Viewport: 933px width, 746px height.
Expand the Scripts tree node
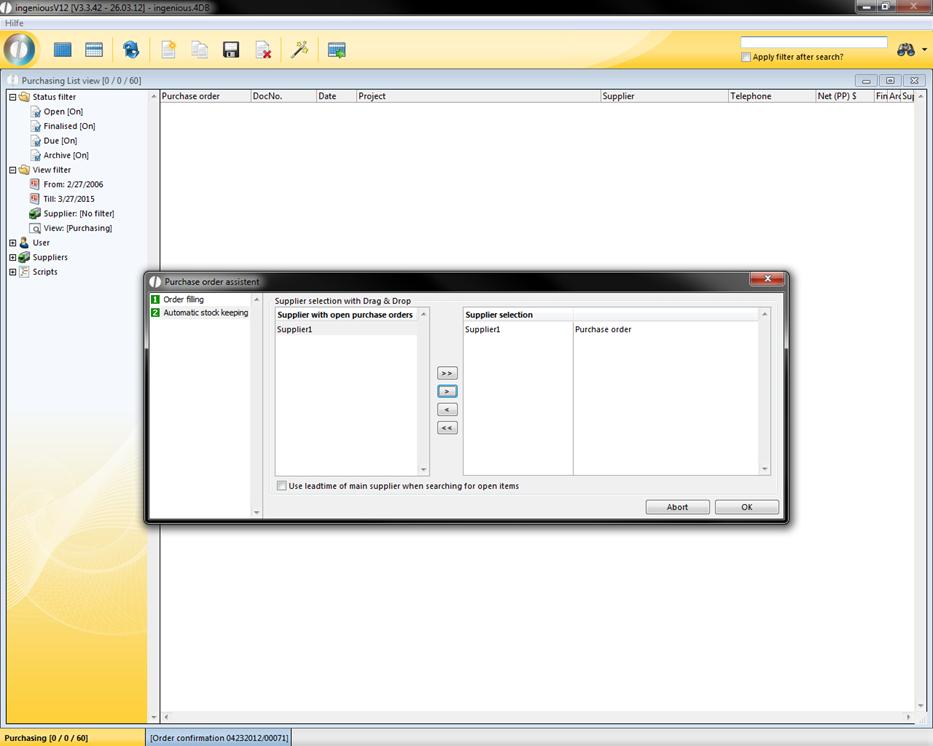pyautogui.click(x=12, y=272)
